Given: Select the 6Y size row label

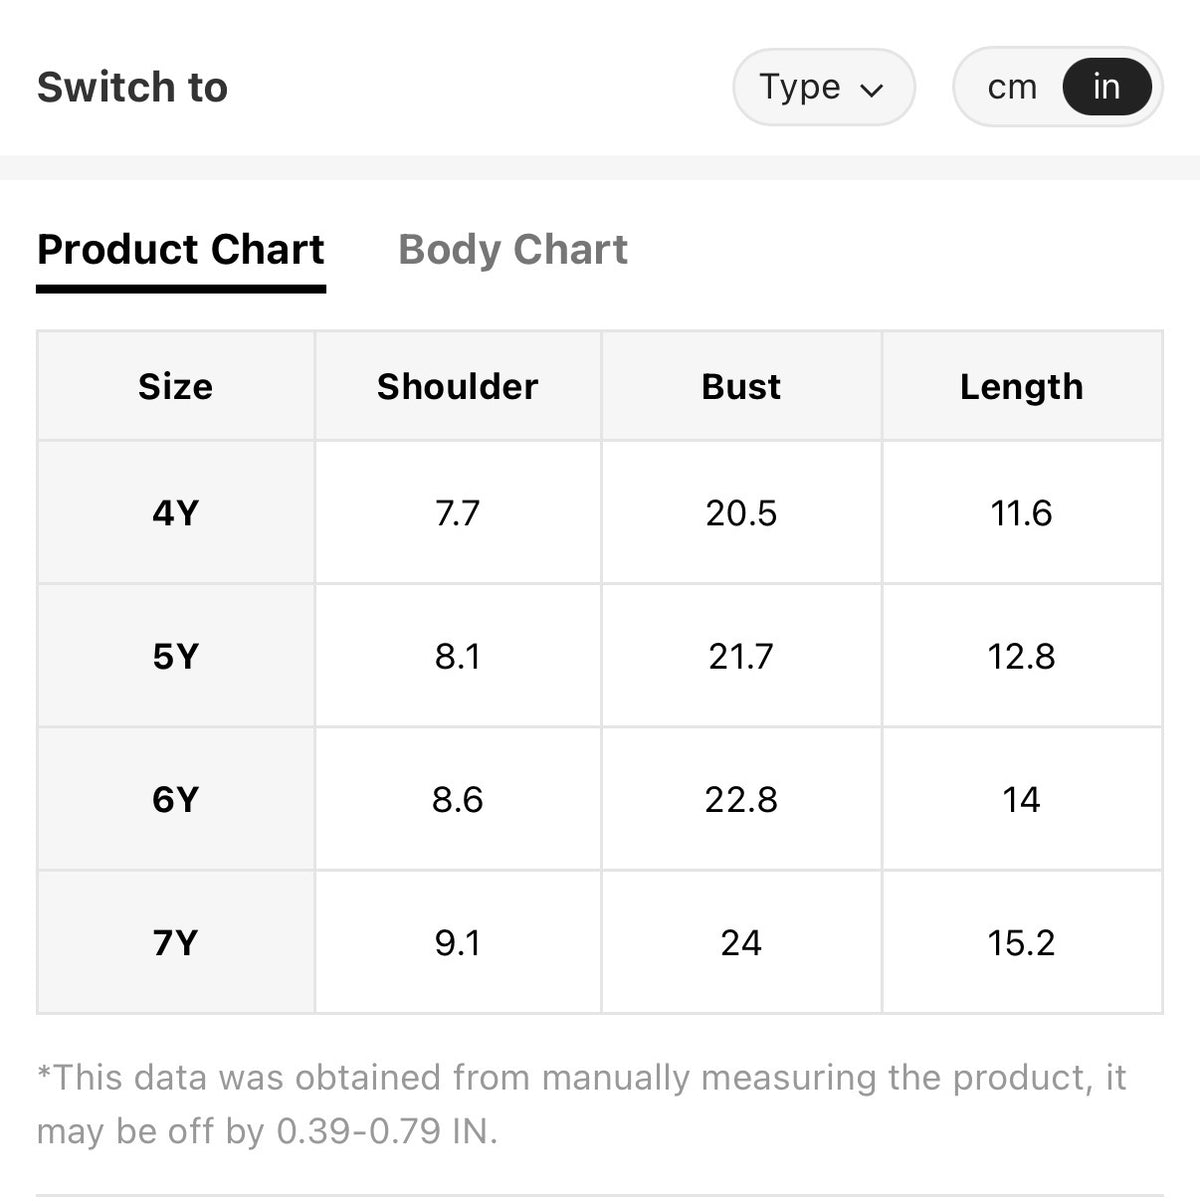Looking at the screenshot, I should click(176, 799).
